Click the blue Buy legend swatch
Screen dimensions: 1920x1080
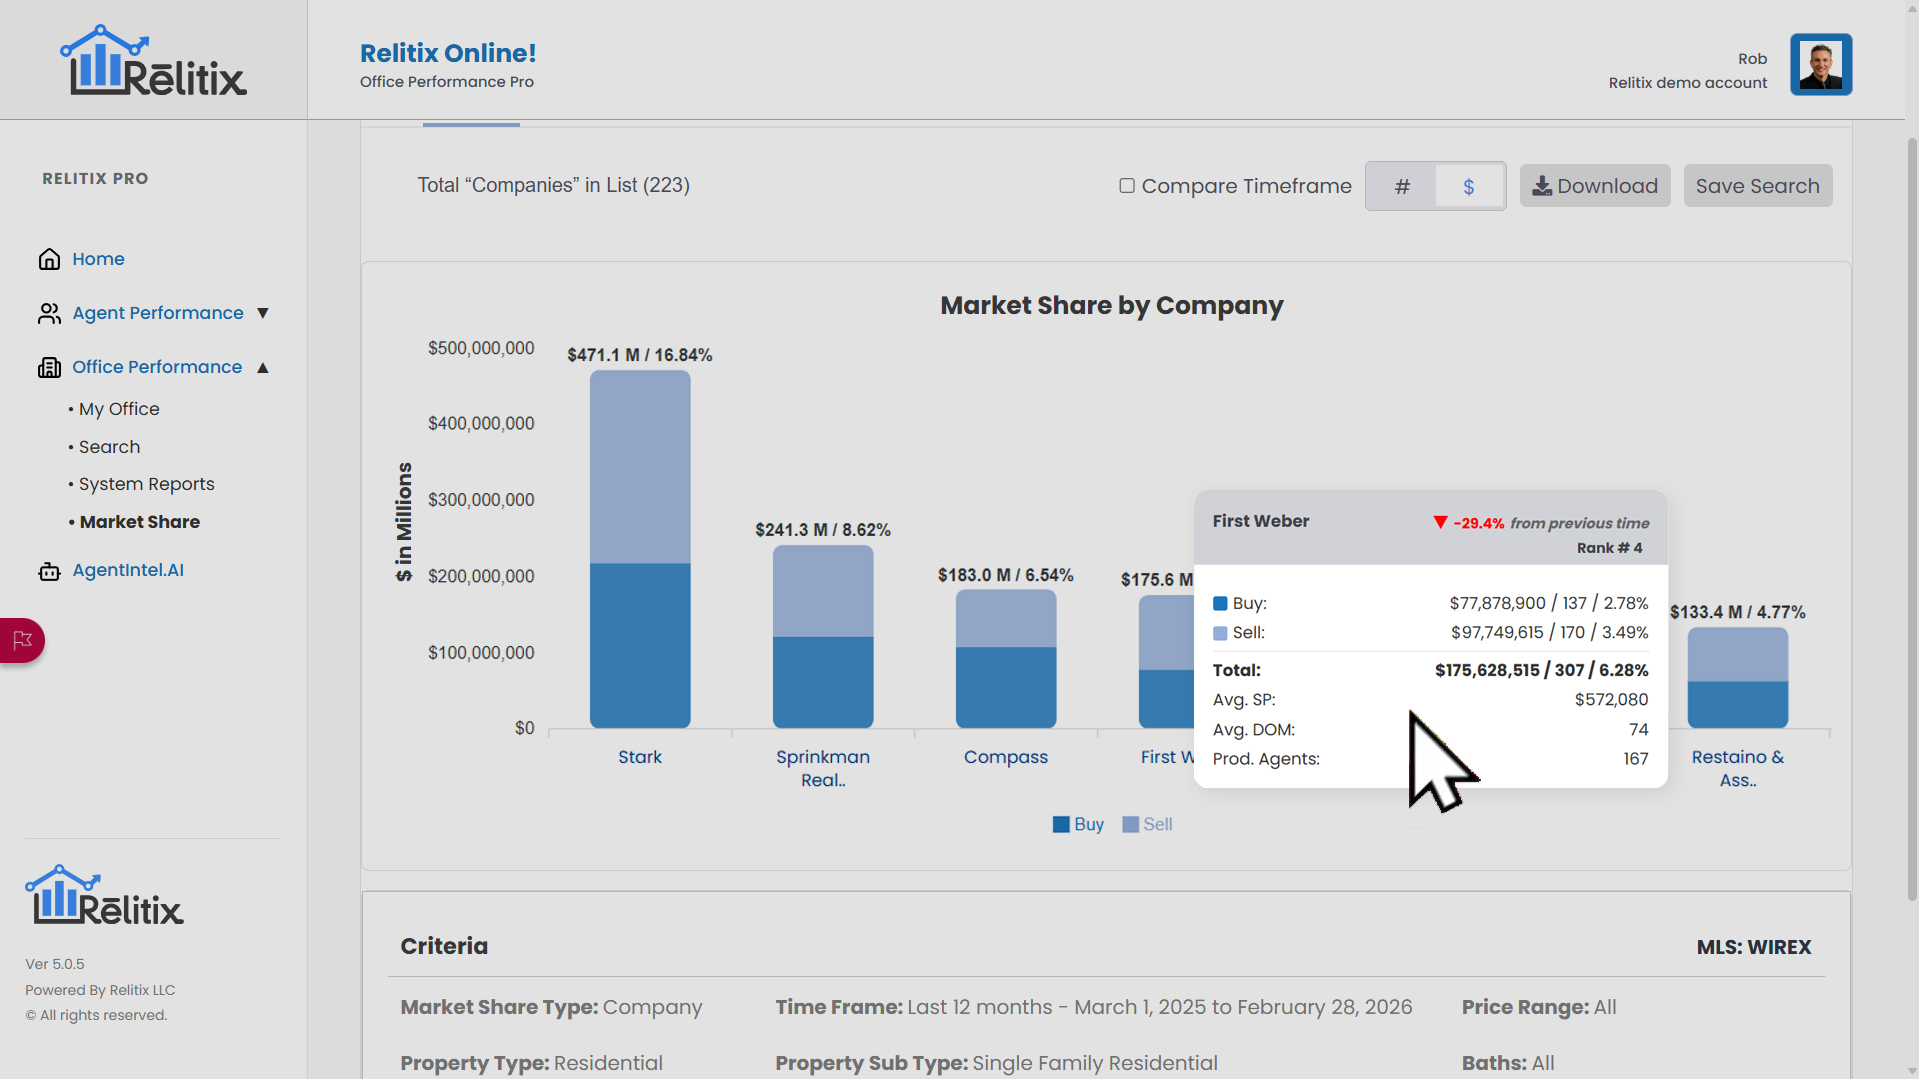click(1061, 824)
